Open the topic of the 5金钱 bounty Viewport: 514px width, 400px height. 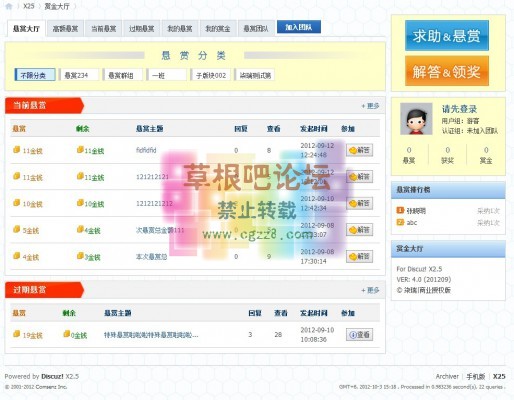click(x=160, y=230)
